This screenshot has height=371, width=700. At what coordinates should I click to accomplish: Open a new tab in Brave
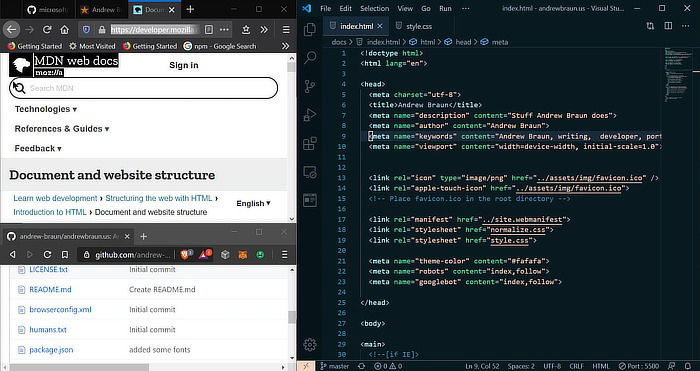pyautogui.click(x=143, y=236)
